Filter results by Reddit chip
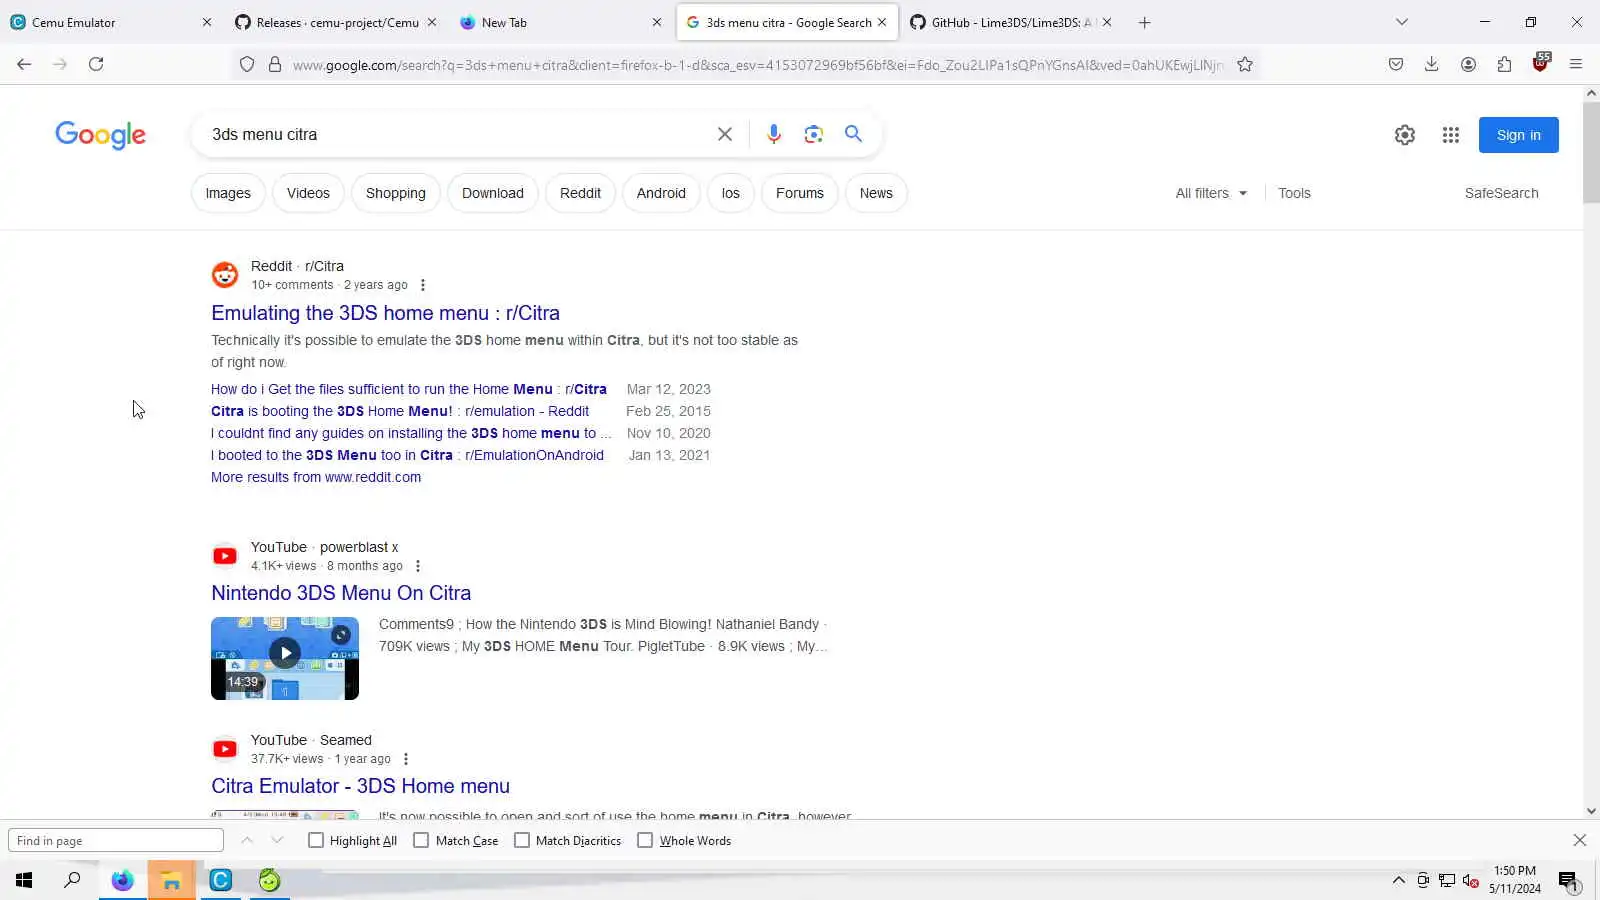The height and width of the screenshot is (900, 1600). (x=581, y=193)
